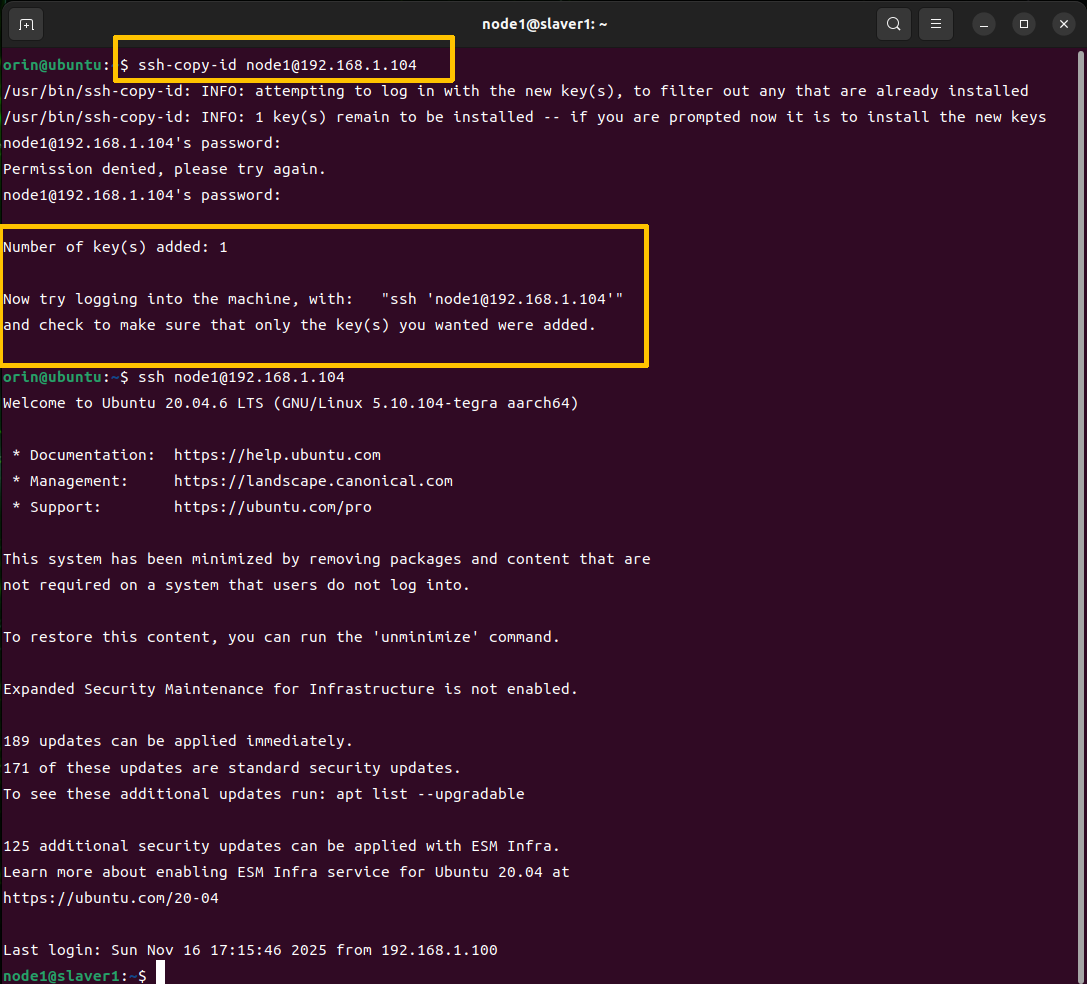Click the '* Management:' label

[x=71, y=481]
